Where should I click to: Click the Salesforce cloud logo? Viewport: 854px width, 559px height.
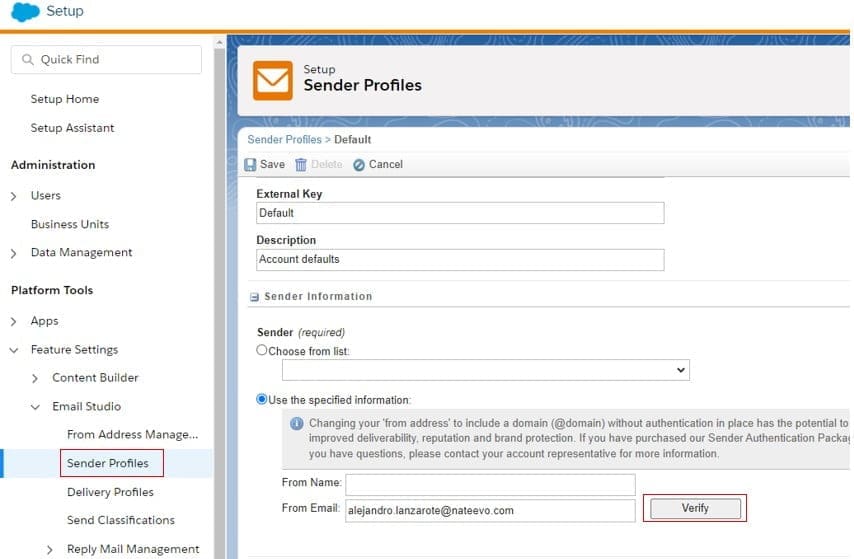[x=24, y=12]
